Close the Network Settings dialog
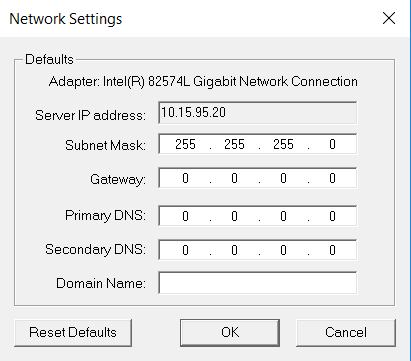This screenshot has width=411, height=361. [389, 18]
